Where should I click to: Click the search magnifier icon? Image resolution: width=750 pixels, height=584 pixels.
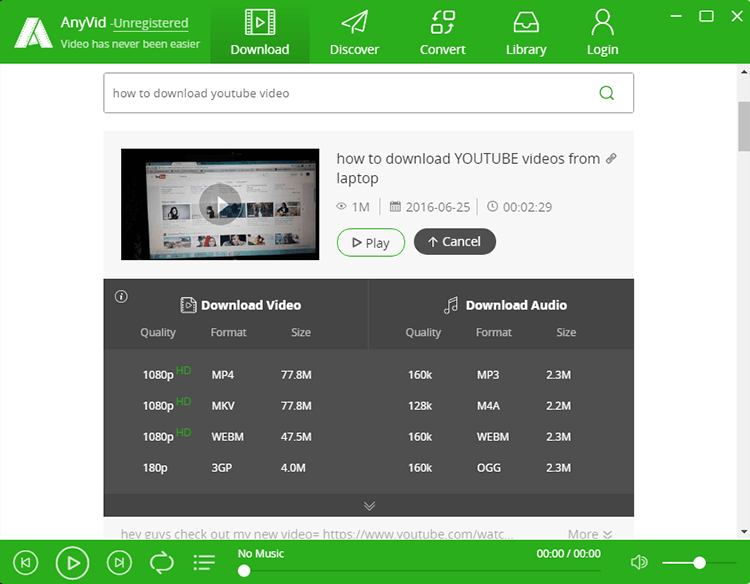(x=607, y=93)
